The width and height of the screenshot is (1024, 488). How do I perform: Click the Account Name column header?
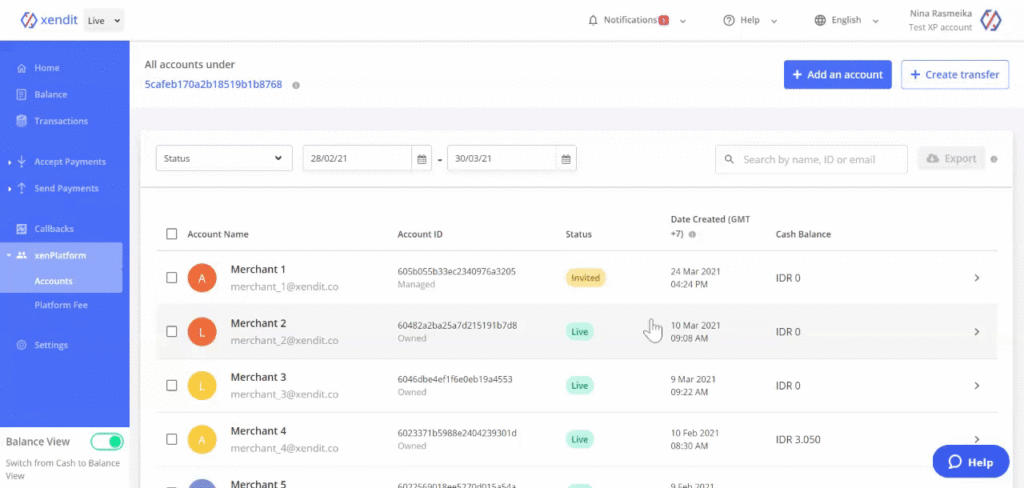coord(217,234)
